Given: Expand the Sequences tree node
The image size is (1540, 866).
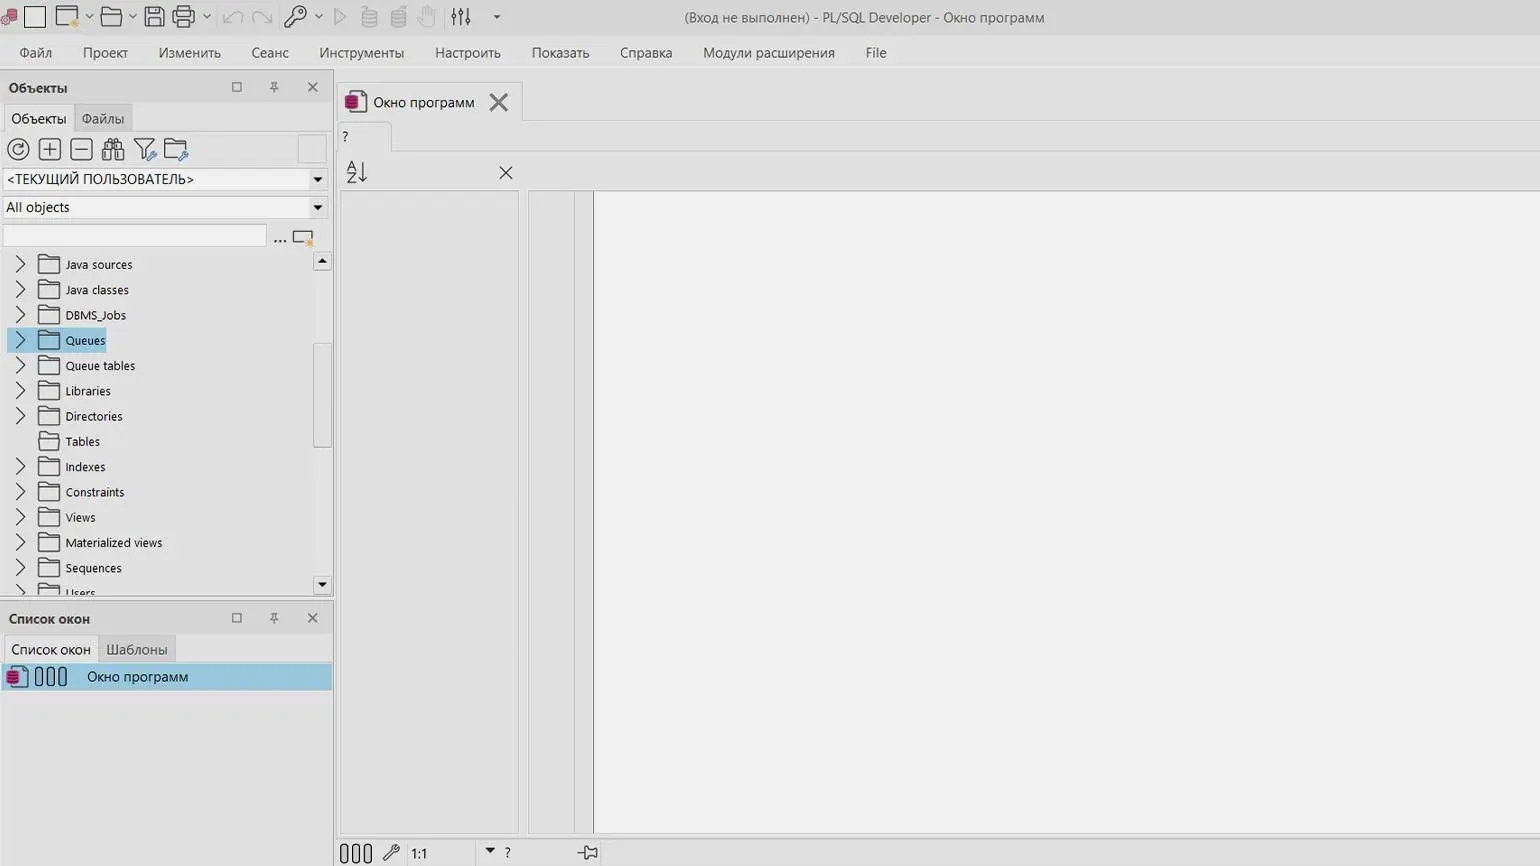Looking at the screenshot, I should pyautogui.click(x=20, y=567).
